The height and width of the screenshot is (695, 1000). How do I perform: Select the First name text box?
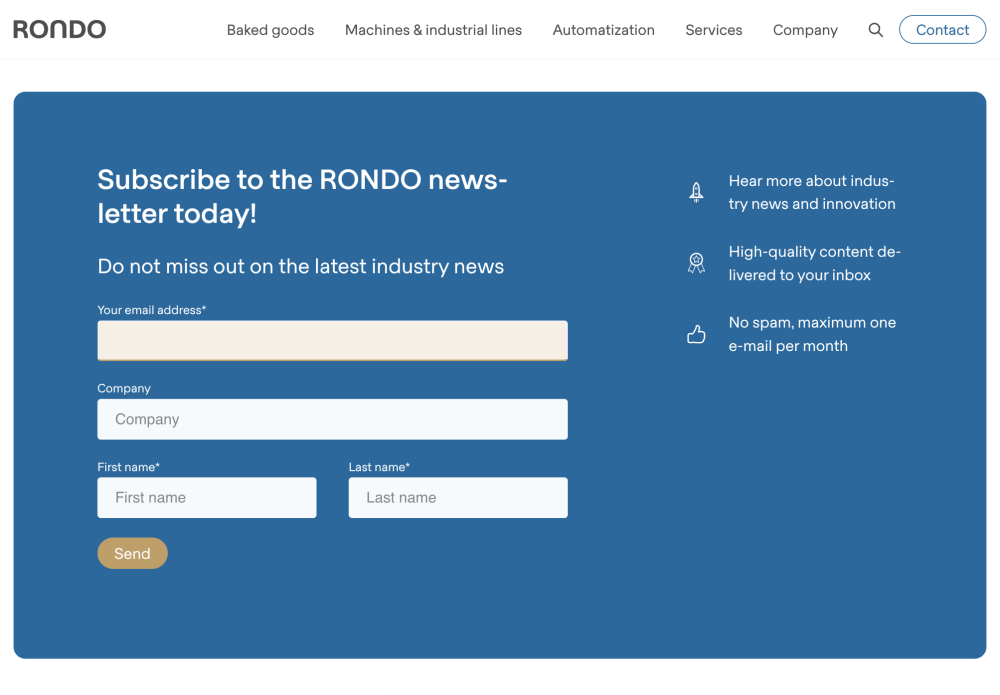click(207, 497)
